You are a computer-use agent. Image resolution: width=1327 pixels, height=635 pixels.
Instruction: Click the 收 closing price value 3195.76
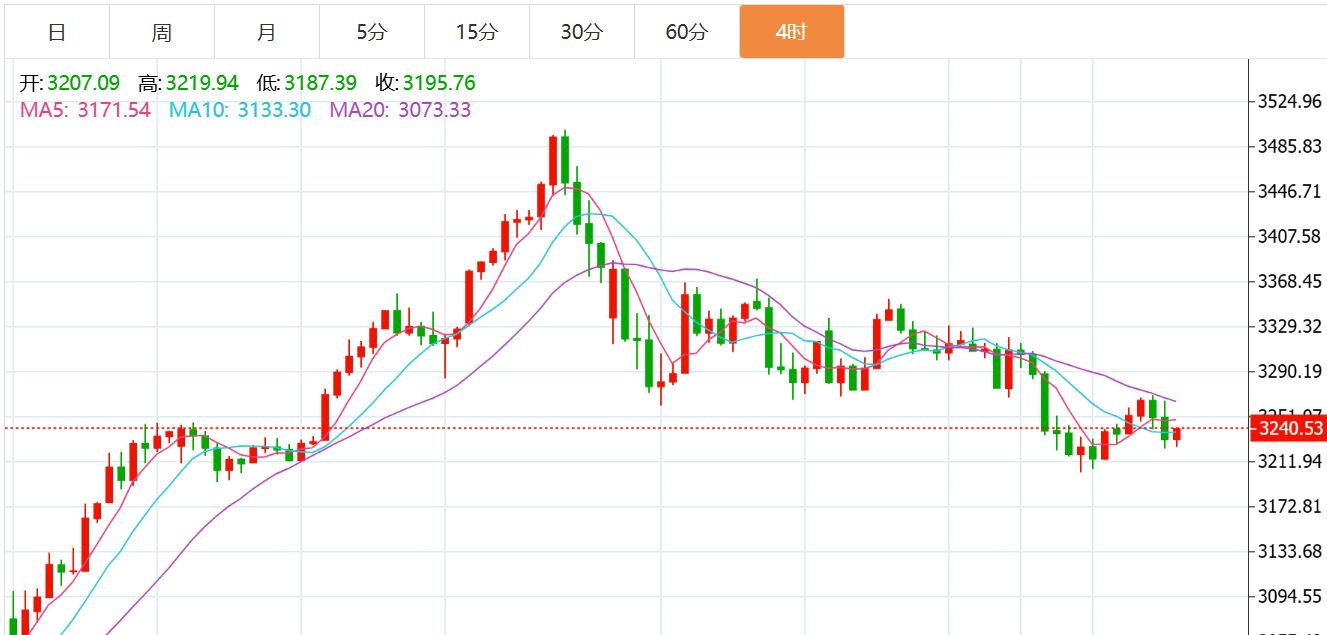[x=439, y=83]
